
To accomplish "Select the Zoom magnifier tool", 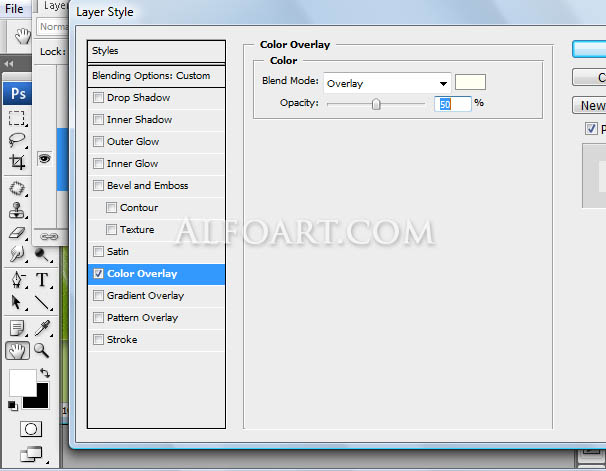I will [x=42, y=350].
